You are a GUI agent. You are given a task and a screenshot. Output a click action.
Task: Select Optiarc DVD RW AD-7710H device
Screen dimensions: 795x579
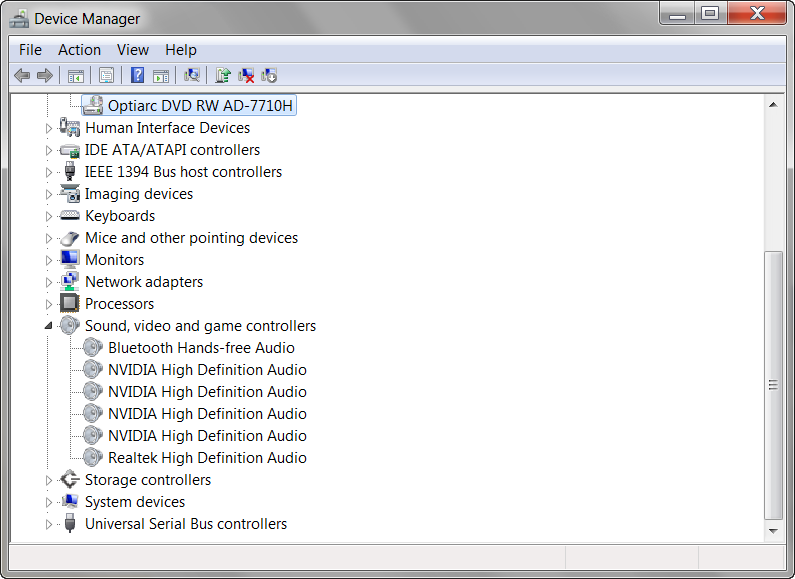pyautogui.click(x=189, y=105)
